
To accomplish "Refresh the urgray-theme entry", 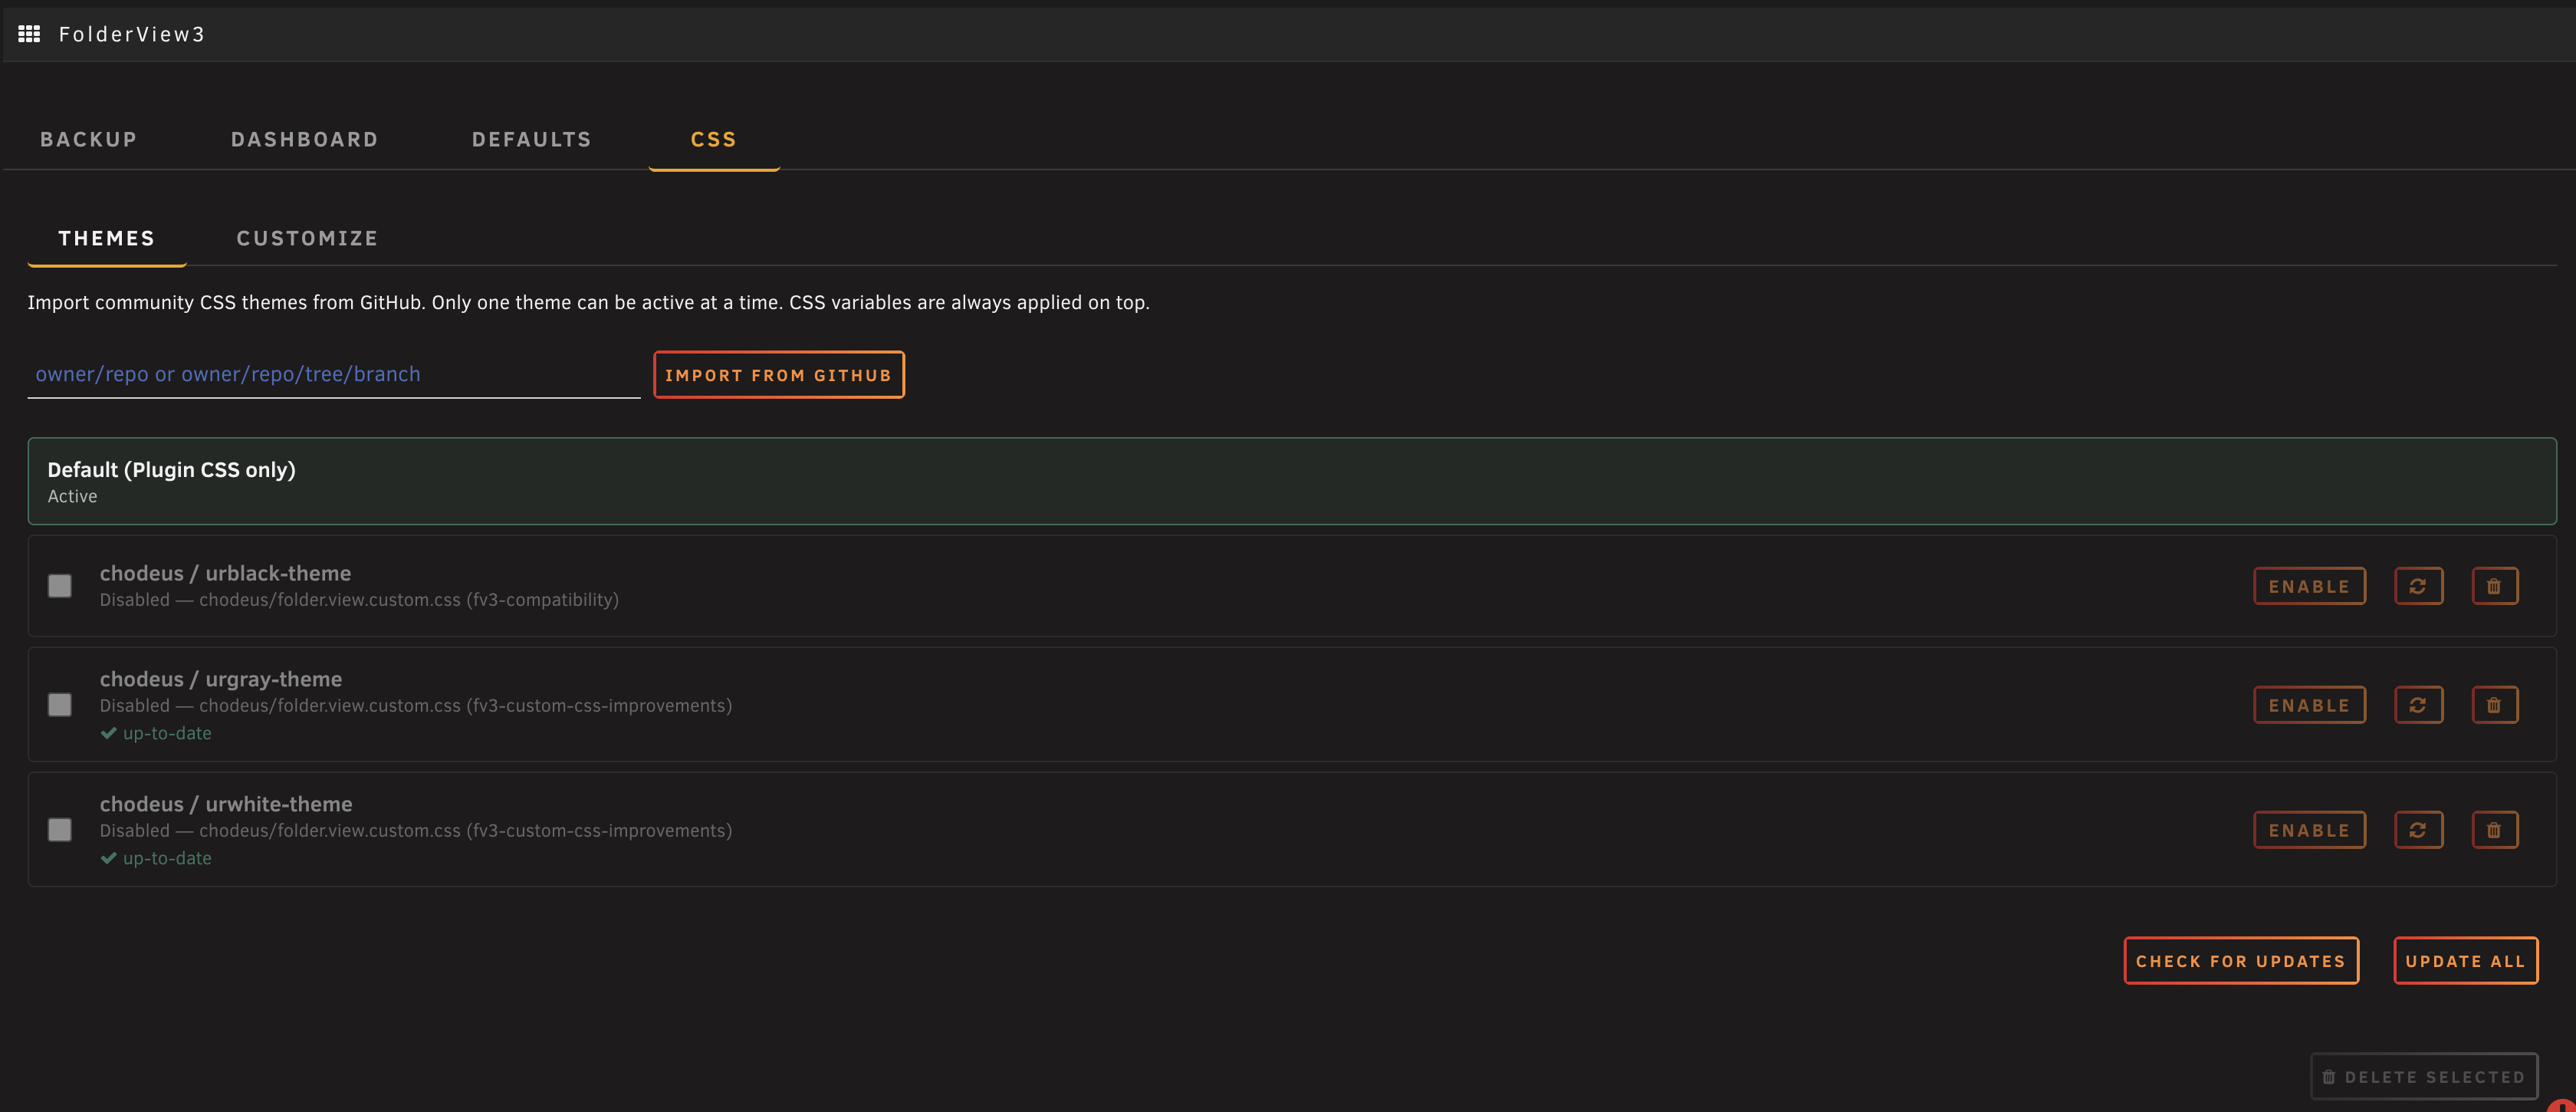I will point(2418,705).
